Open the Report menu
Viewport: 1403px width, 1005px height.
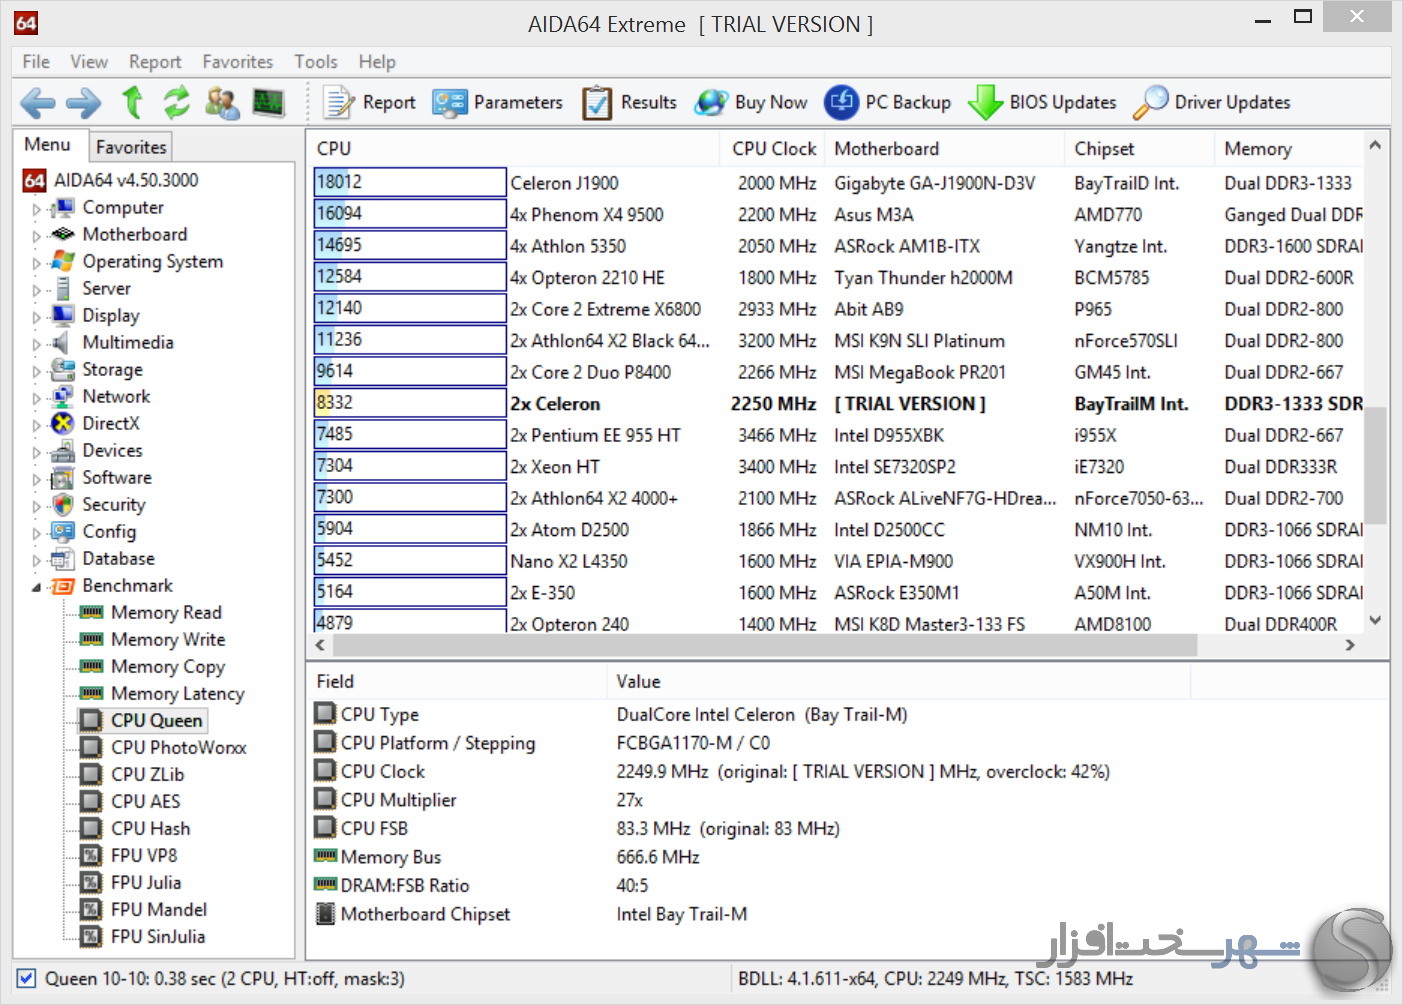[155, 62]
